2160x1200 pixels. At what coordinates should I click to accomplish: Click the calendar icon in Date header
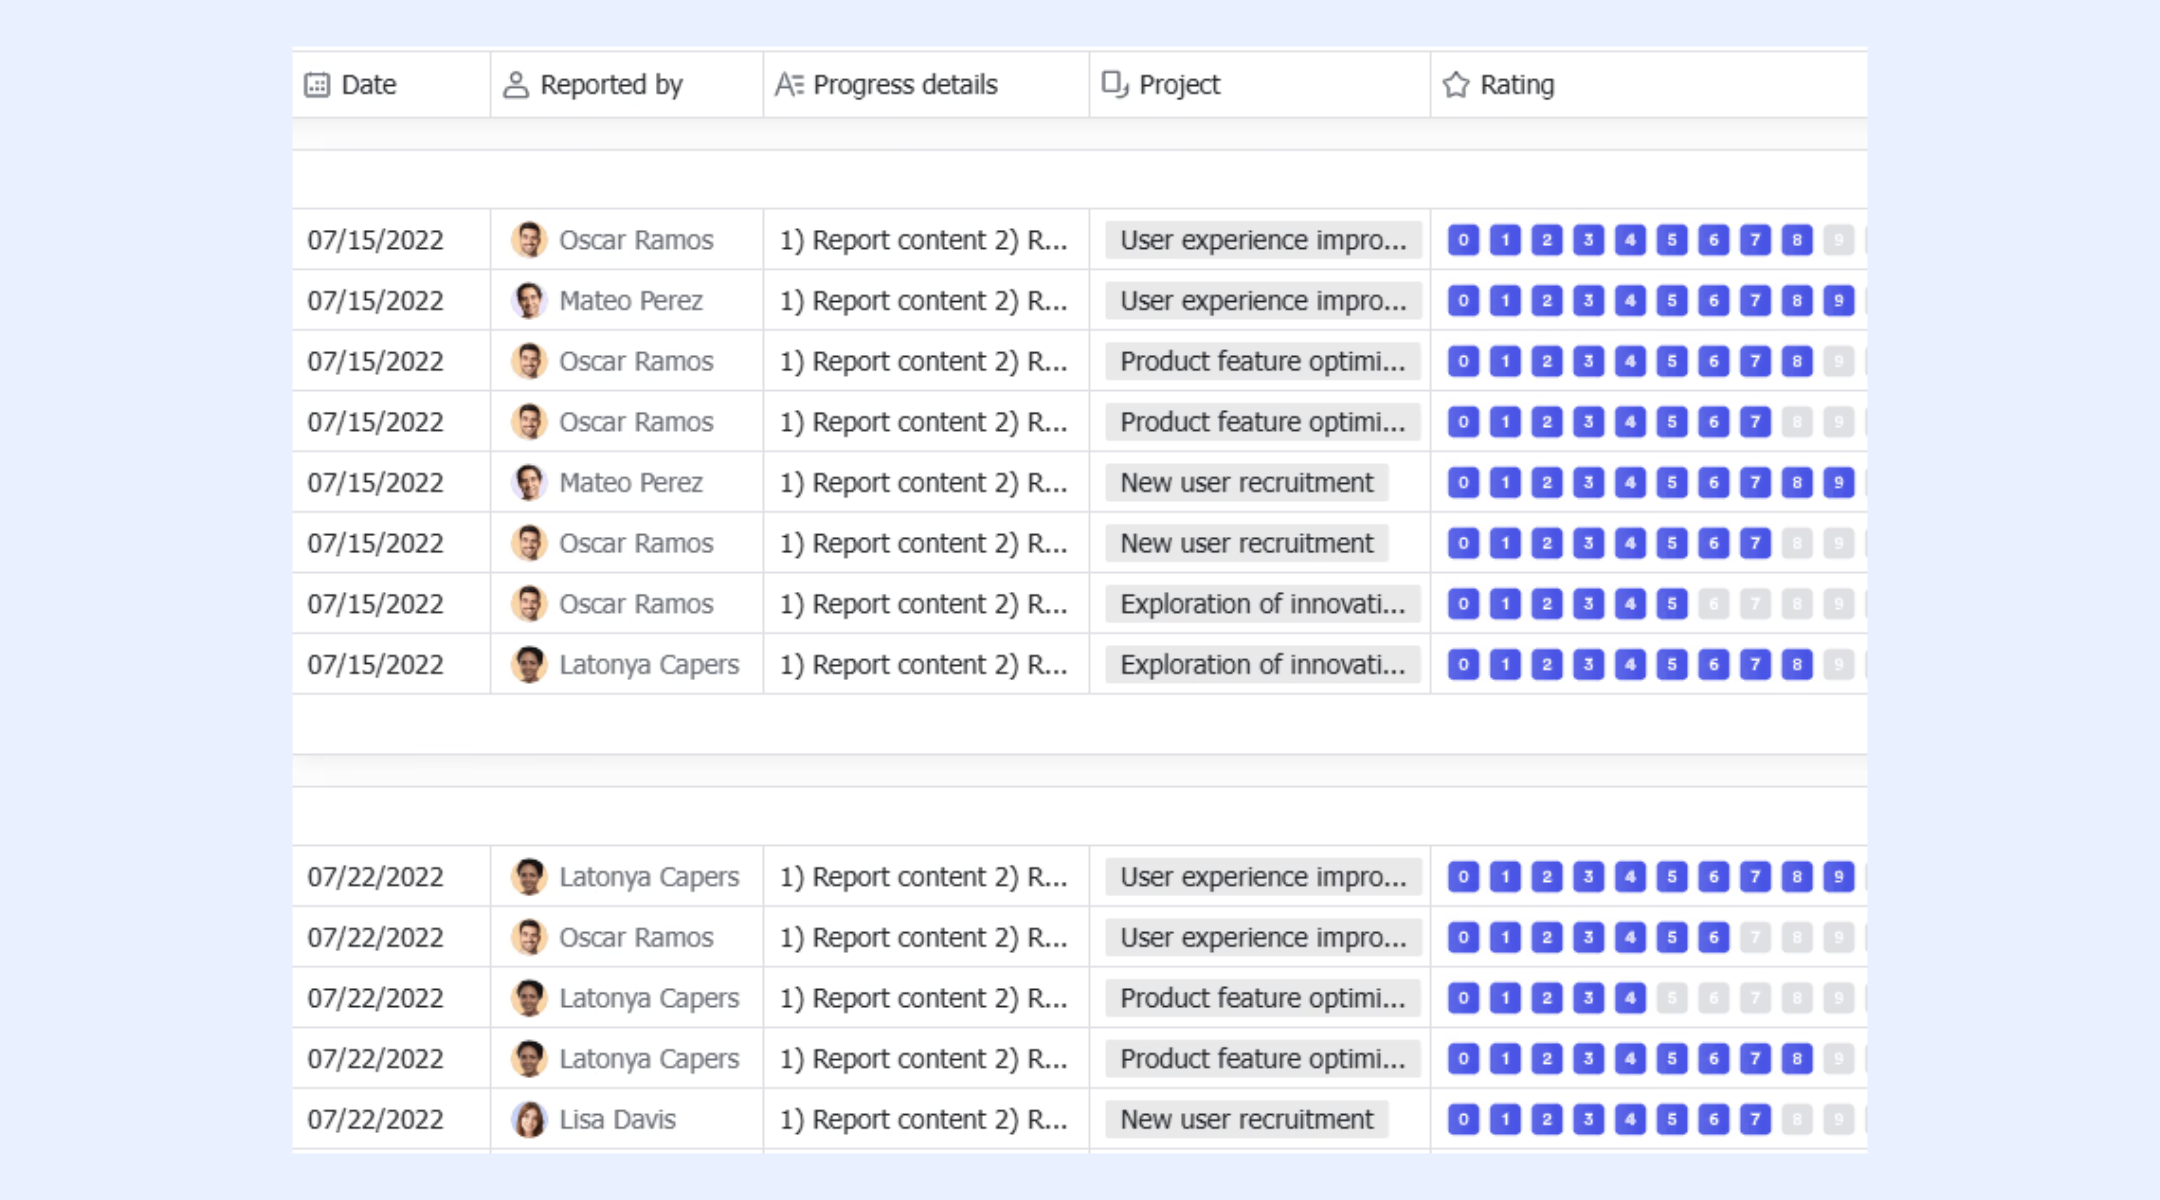point(317,85)
